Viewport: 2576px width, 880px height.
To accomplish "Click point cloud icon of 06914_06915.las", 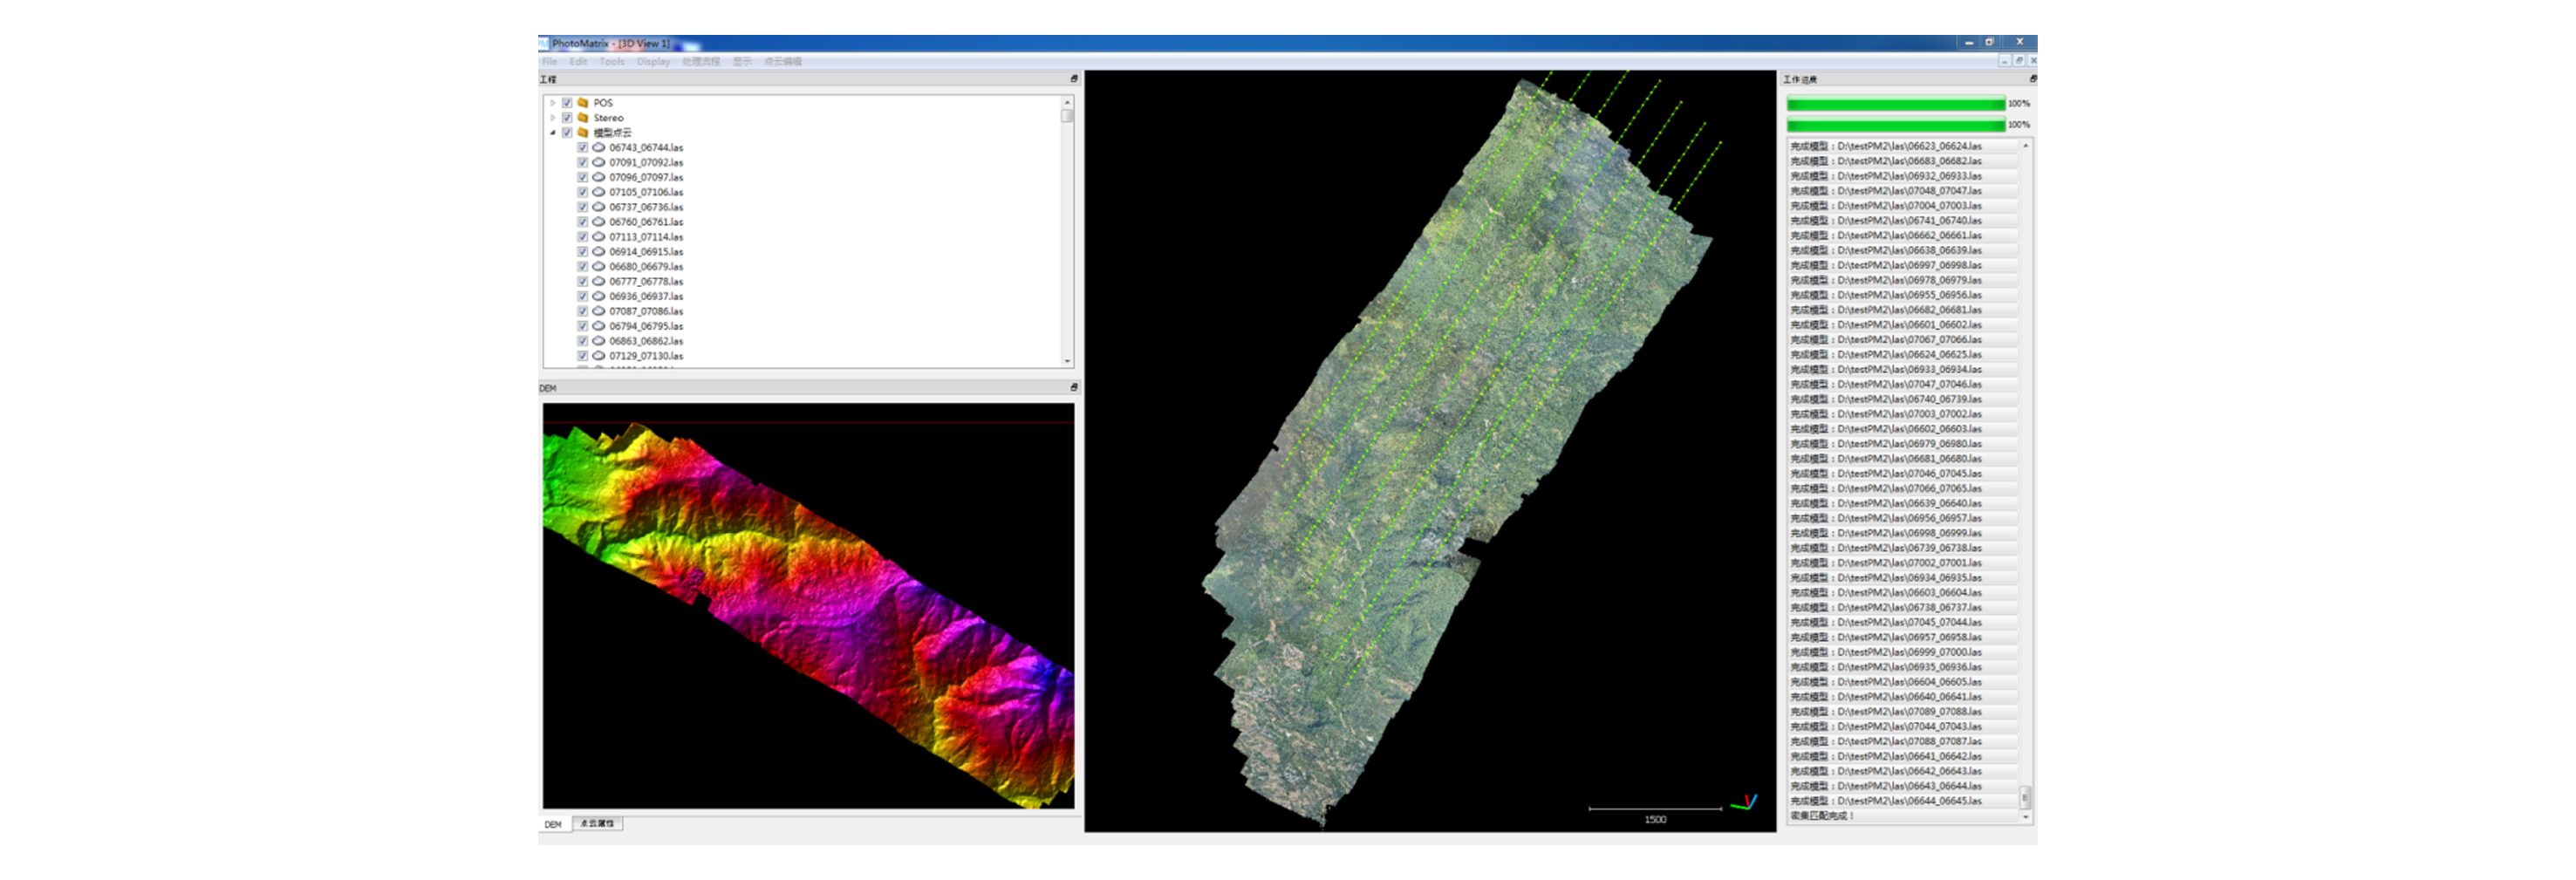I will (x=598, y=251).
